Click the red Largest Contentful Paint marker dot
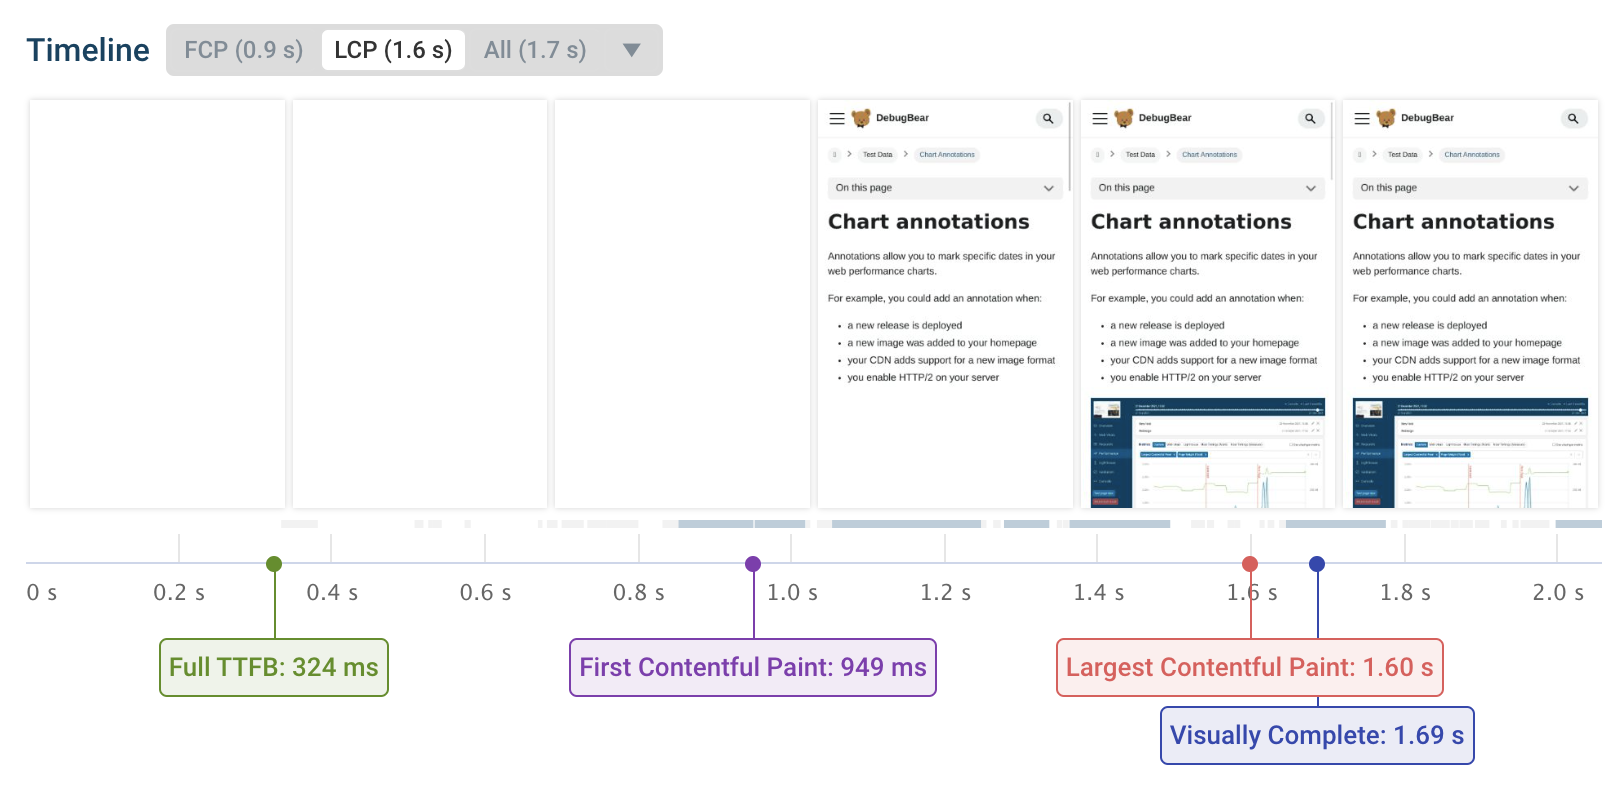 point(1250,564)
